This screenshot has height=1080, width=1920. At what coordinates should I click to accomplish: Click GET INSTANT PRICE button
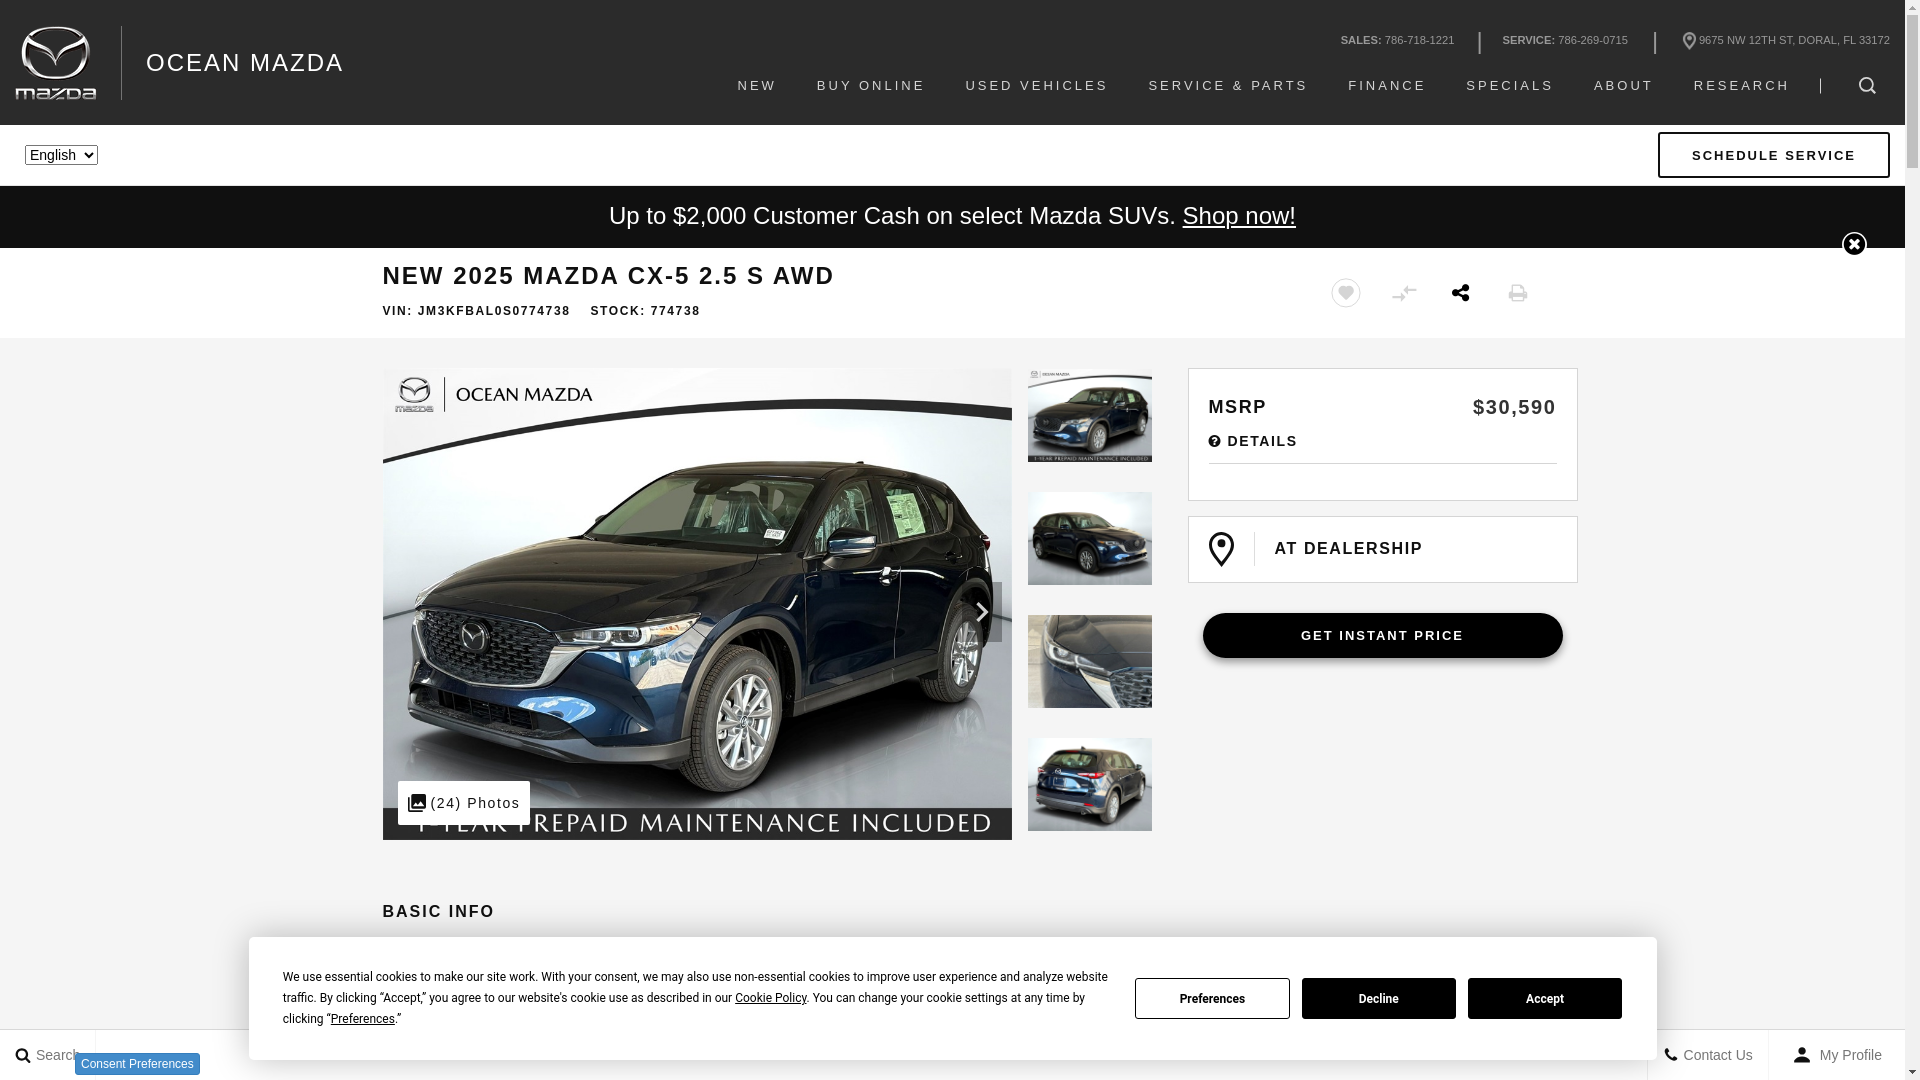1383,636
